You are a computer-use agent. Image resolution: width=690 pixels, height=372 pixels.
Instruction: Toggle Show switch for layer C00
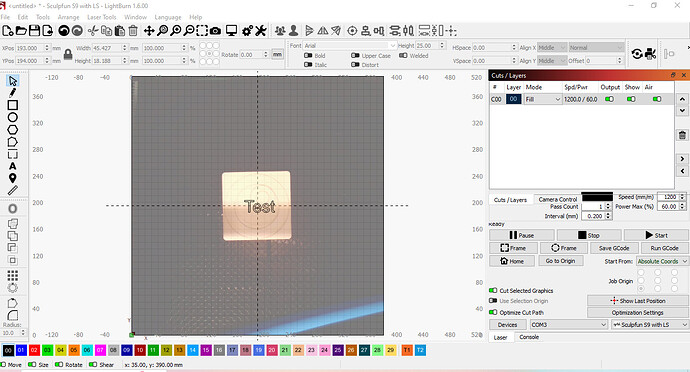[x=631, y=99]
